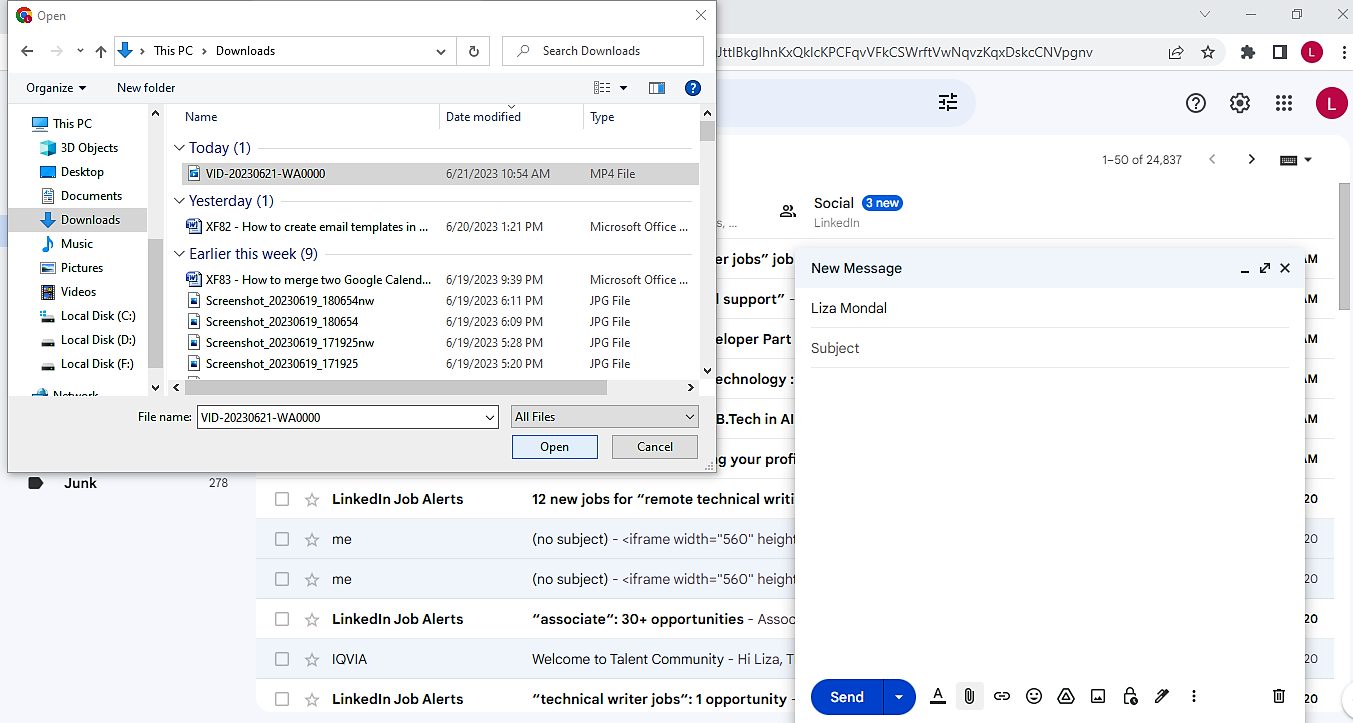Click the vertical scrollbar of the file list

click(707, 131)
